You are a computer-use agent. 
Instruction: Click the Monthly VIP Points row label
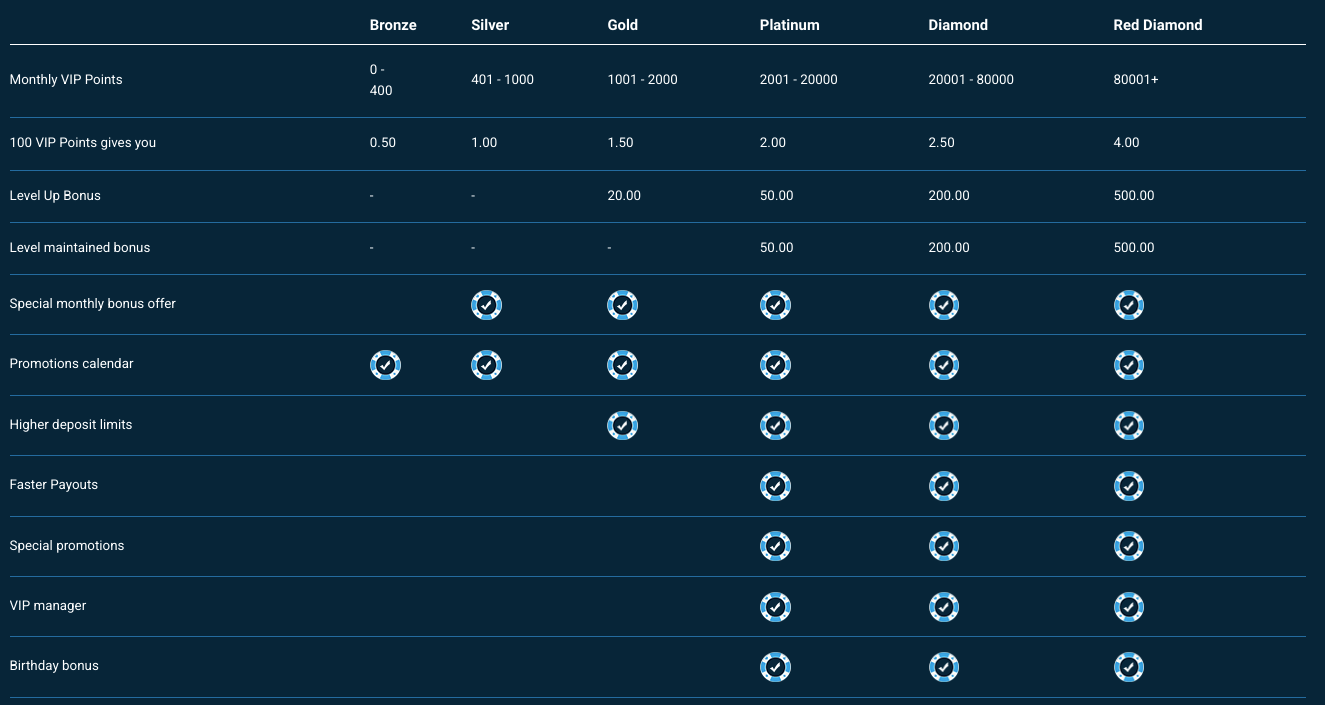pyautogui.click(x=66, y=80)
